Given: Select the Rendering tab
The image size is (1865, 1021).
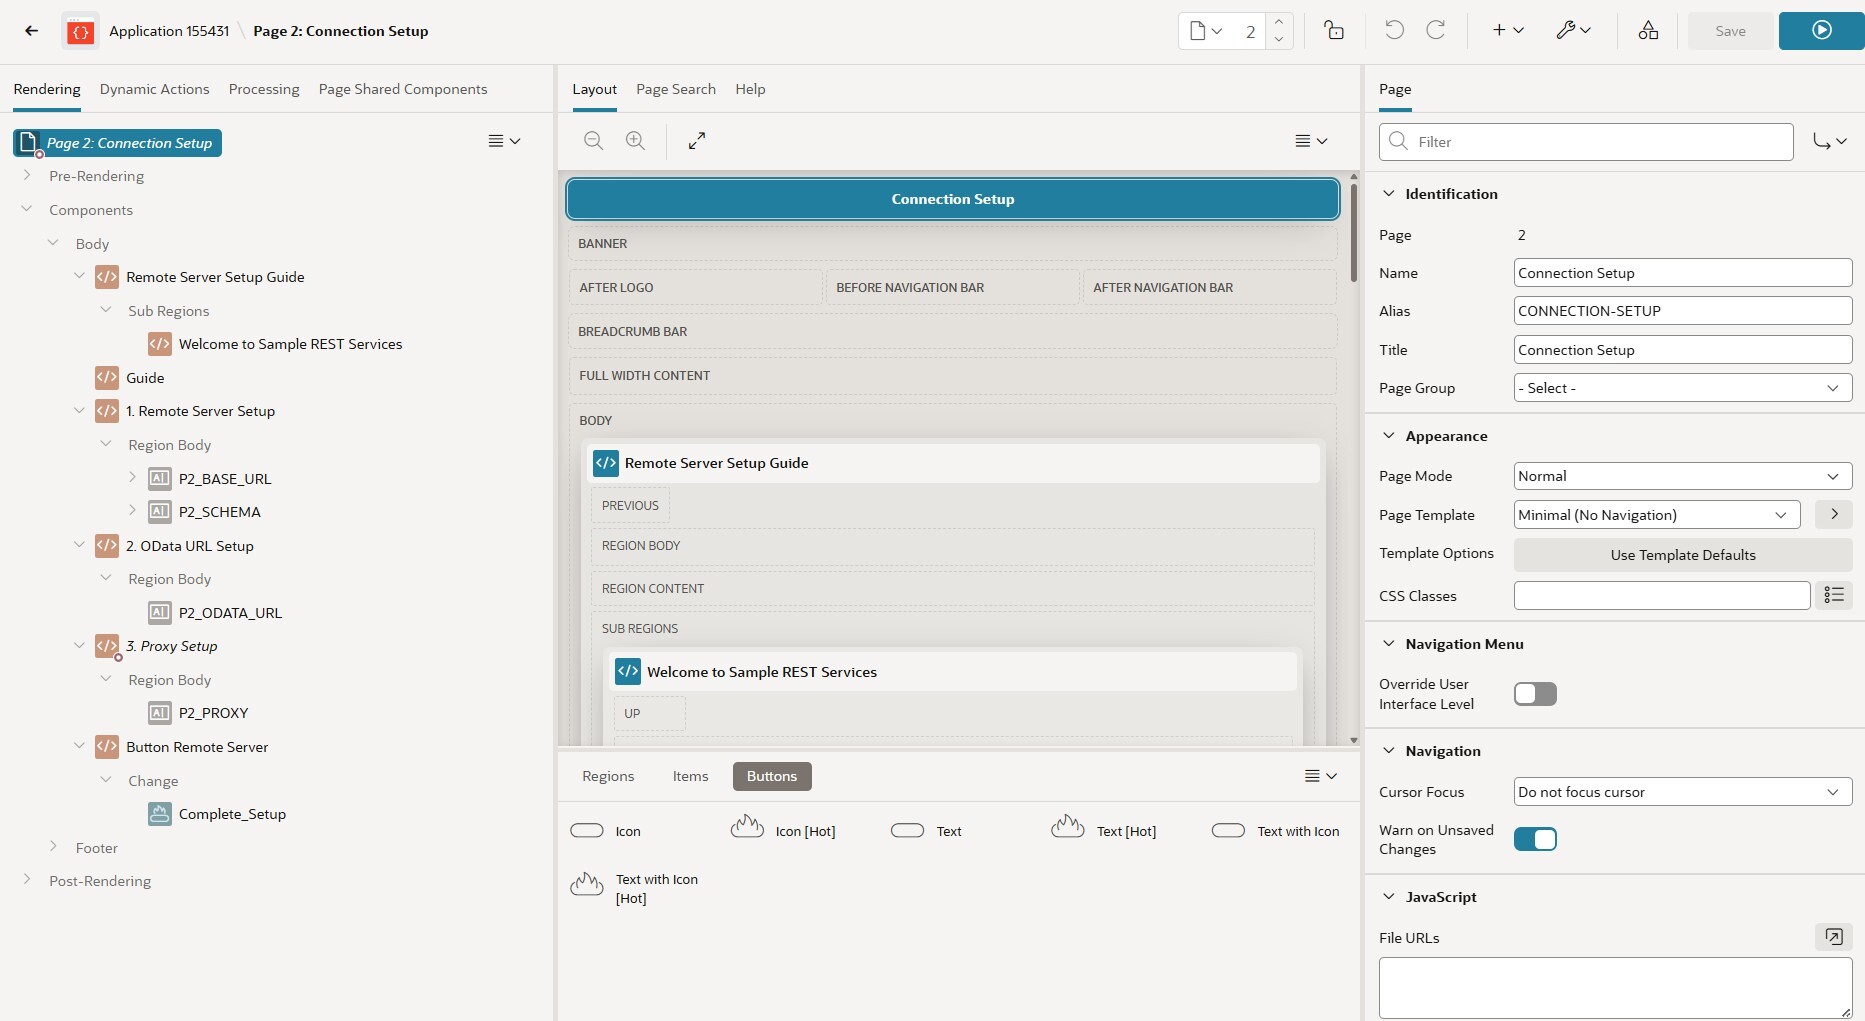Looking at the screenshot, I should (x=47, y=89).
